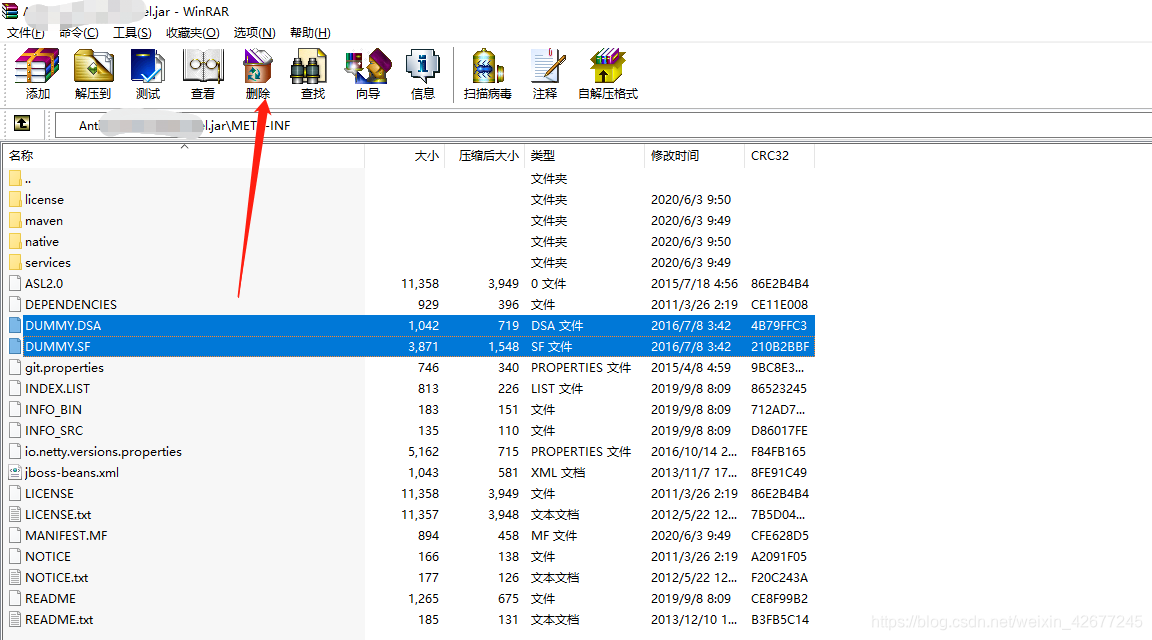Click the README.txt file icon

(15, 619)
